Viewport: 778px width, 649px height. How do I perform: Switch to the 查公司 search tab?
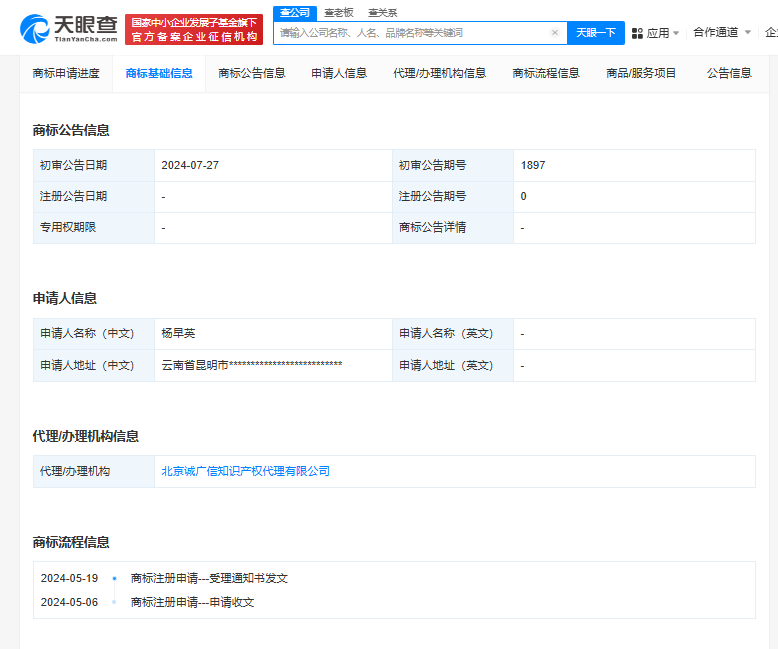(x=294, y=12)
